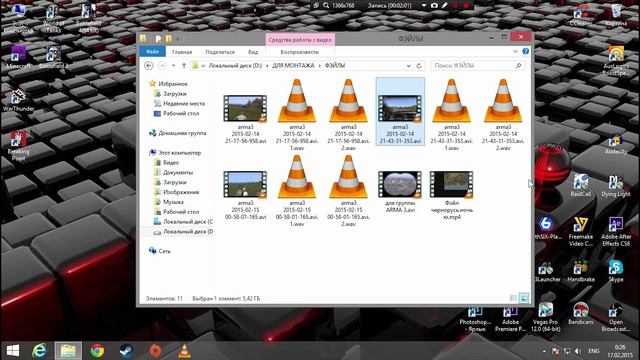Open the WarThunder desktop shortcut
This screenshot has width=640, height=360.
[18, 100]
